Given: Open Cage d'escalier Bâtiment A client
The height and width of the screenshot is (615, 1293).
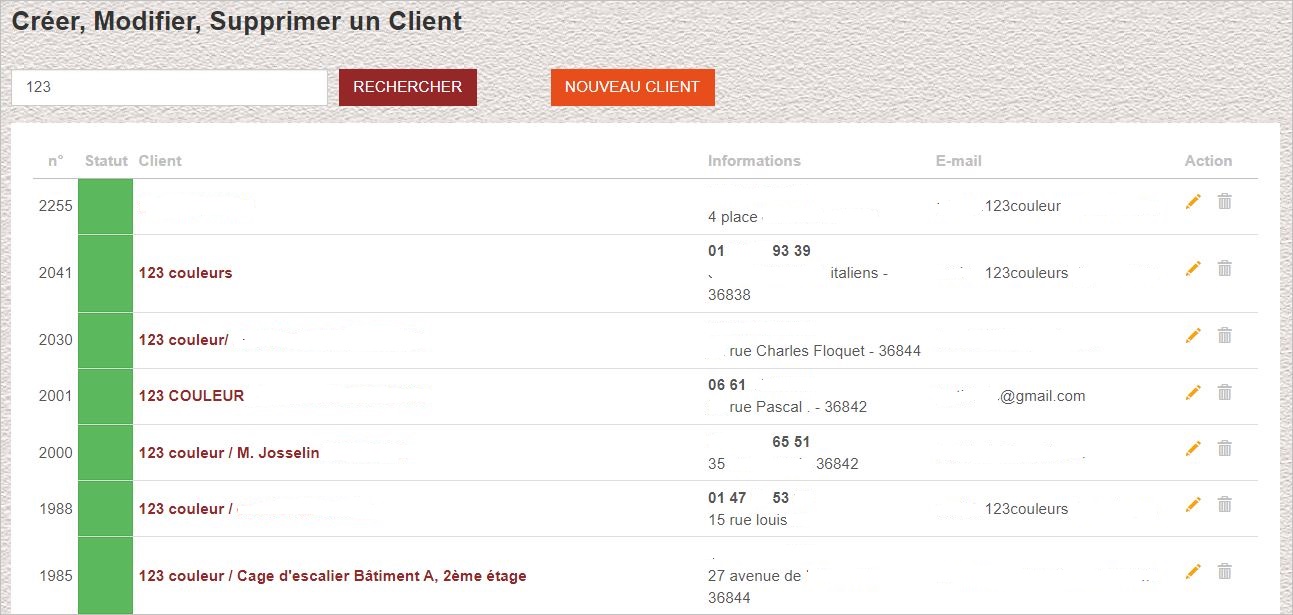Looking at the screenshot, I should [x=332, y=576].
